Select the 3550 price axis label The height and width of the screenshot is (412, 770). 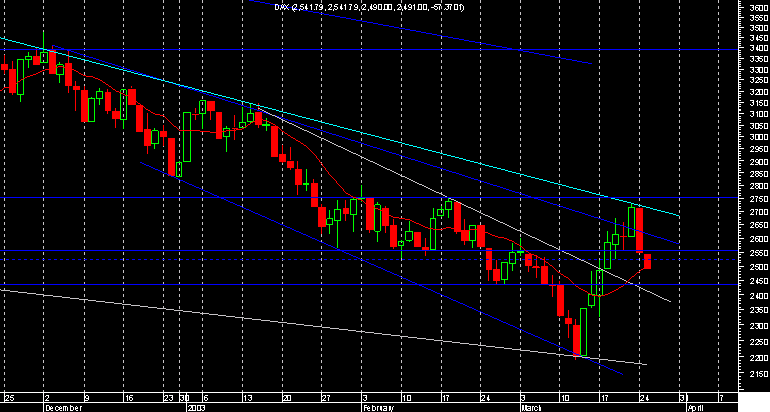[x=759, y=18]
